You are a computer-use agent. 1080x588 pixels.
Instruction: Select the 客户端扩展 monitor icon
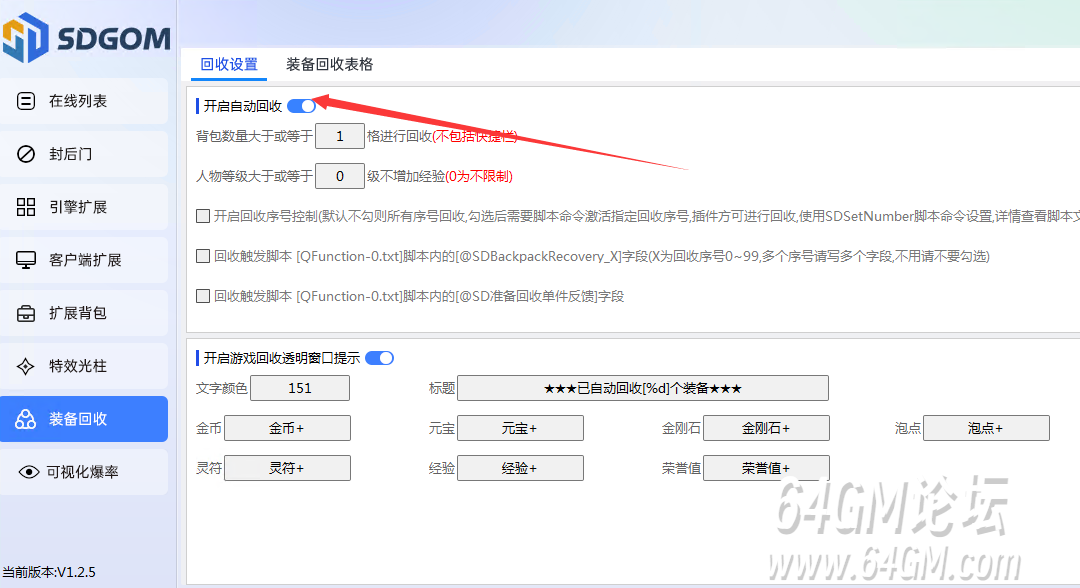click(27, 260)
